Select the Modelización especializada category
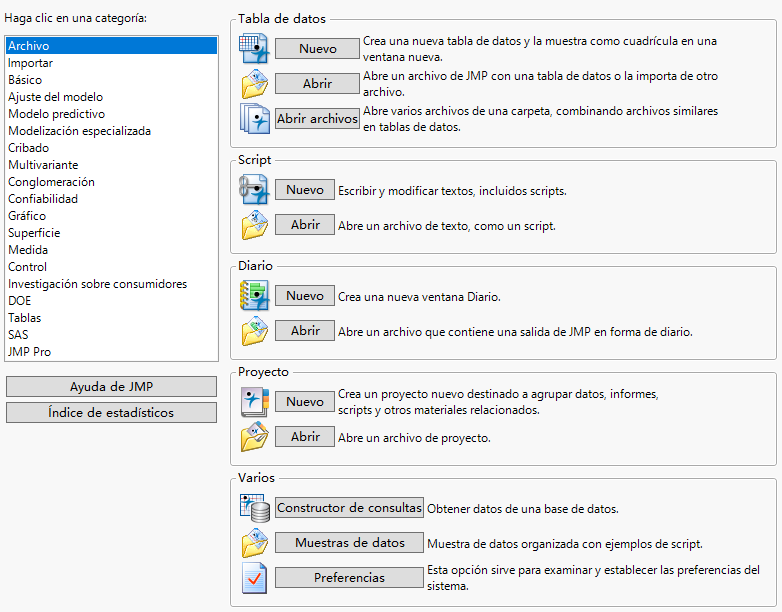This screenshot has width=782, height=612. point(112,131)
